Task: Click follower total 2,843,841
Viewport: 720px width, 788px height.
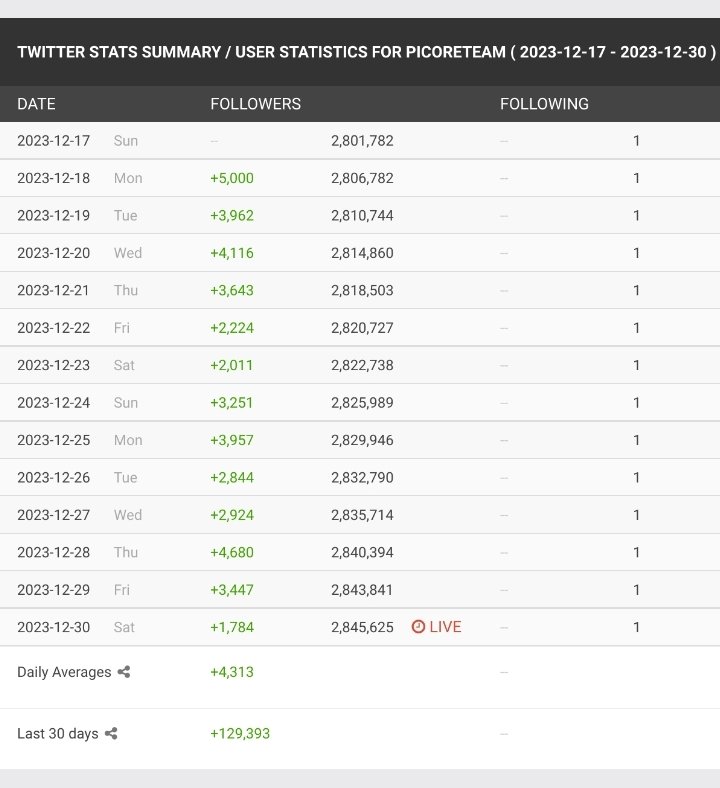Action: 362,590
